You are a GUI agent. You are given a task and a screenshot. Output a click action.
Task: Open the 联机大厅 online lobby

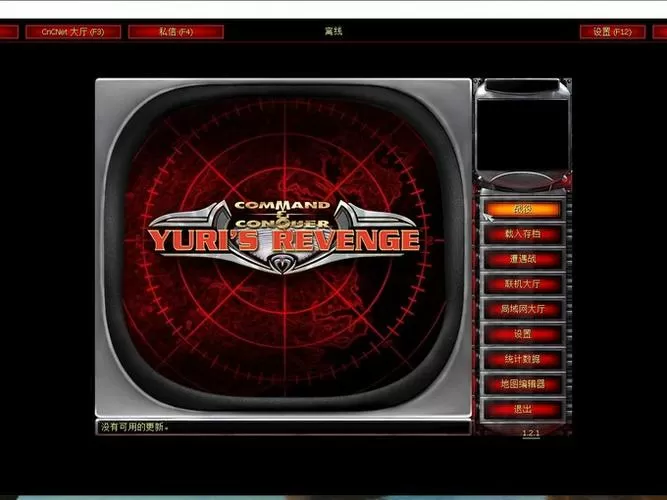tap(523, 284)
